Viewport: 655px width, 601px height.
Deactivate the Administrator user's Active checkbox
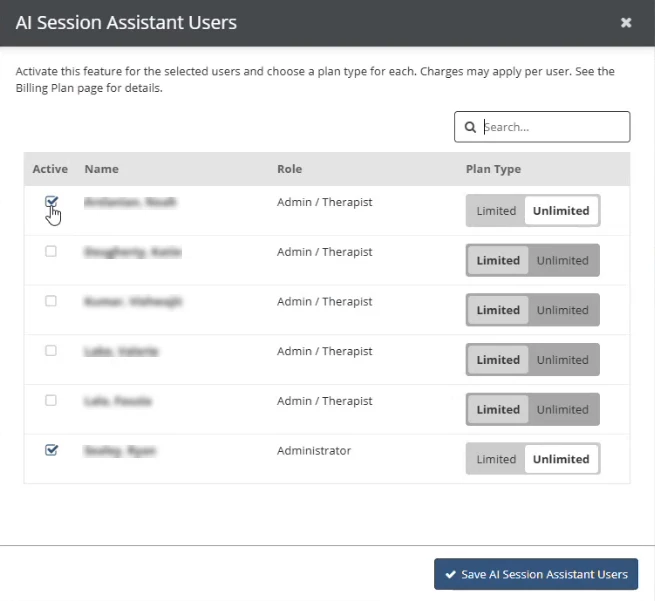point(51,451)
